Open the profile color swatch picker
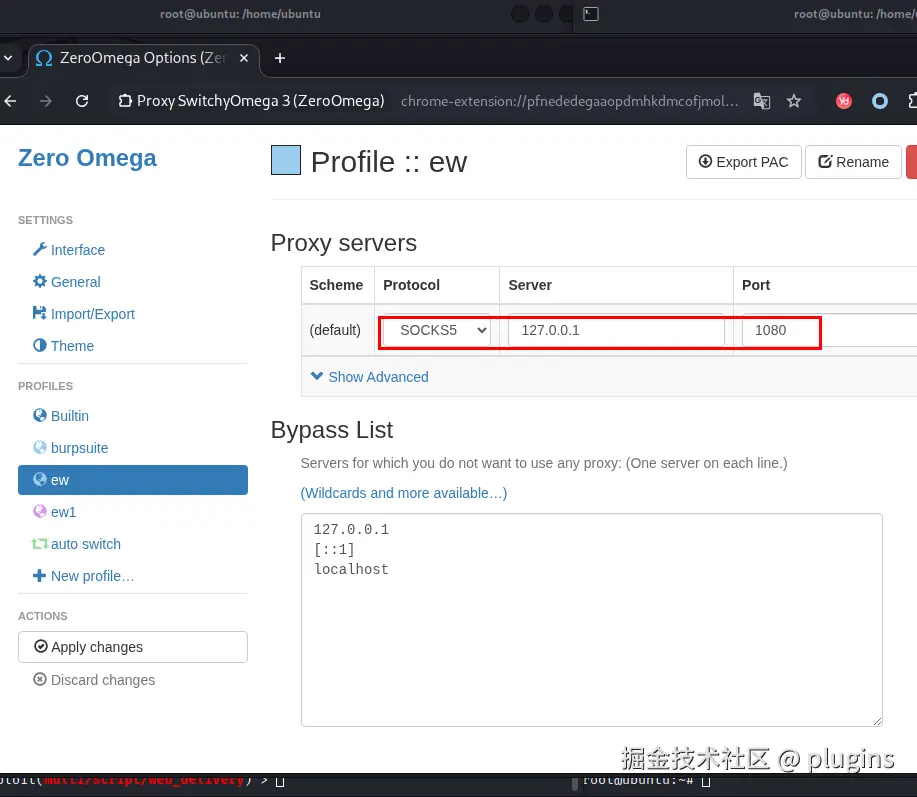This screenshot has width=917, height=797. click(286, 160)
